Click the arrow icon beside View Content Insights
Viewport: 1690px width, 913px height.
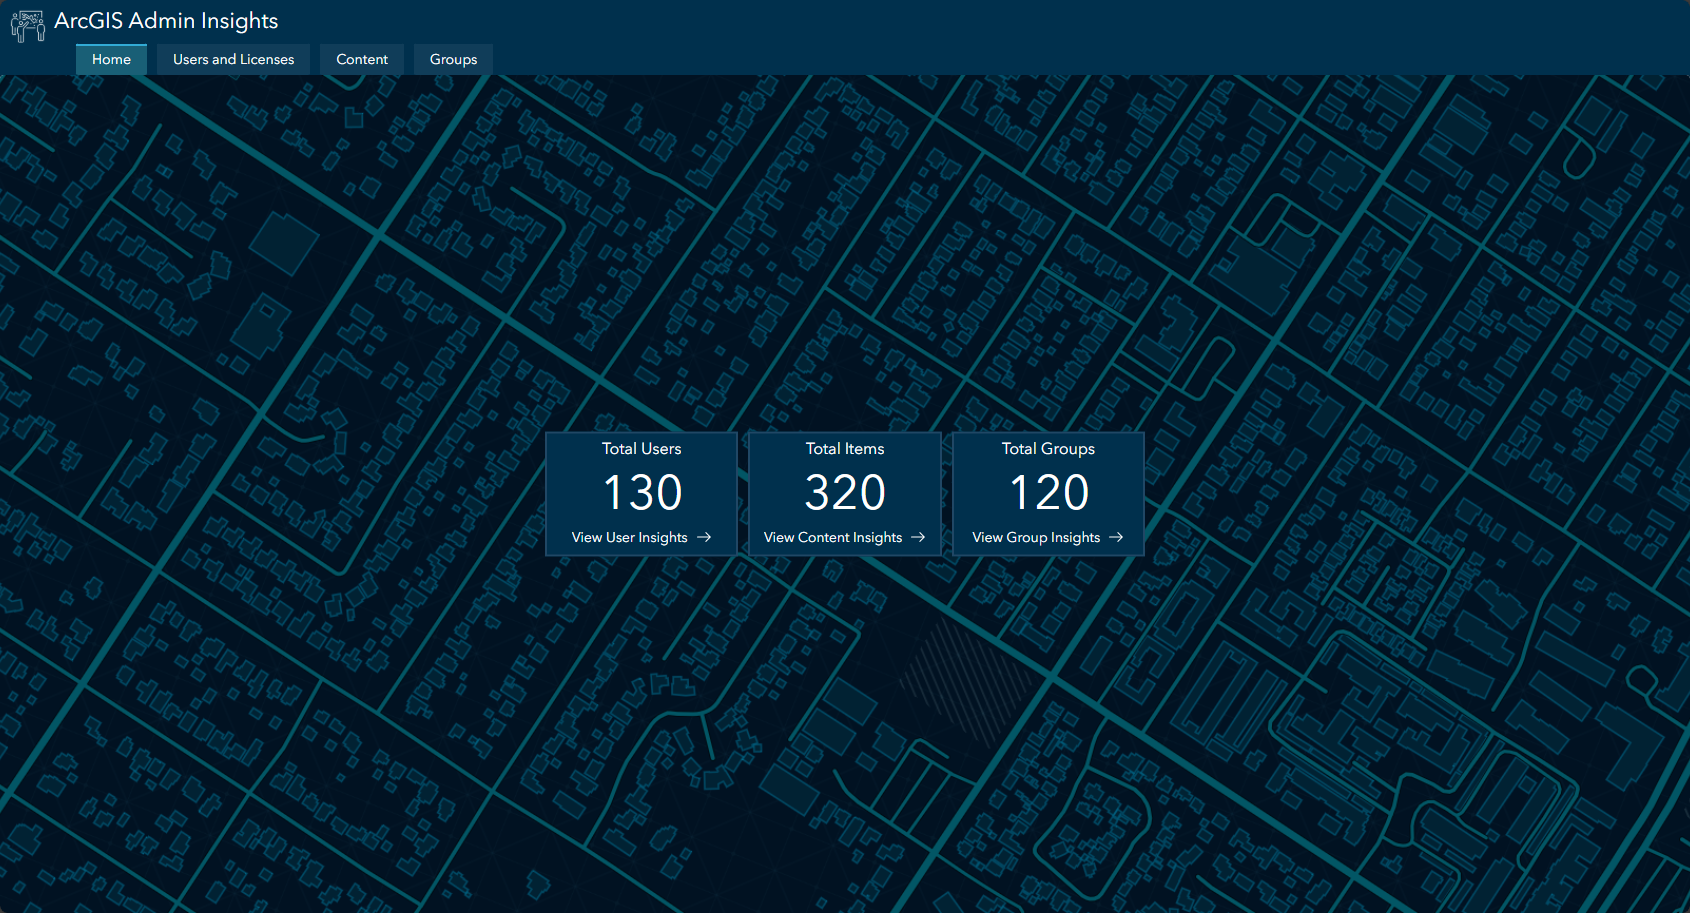[x=918, y=537]
